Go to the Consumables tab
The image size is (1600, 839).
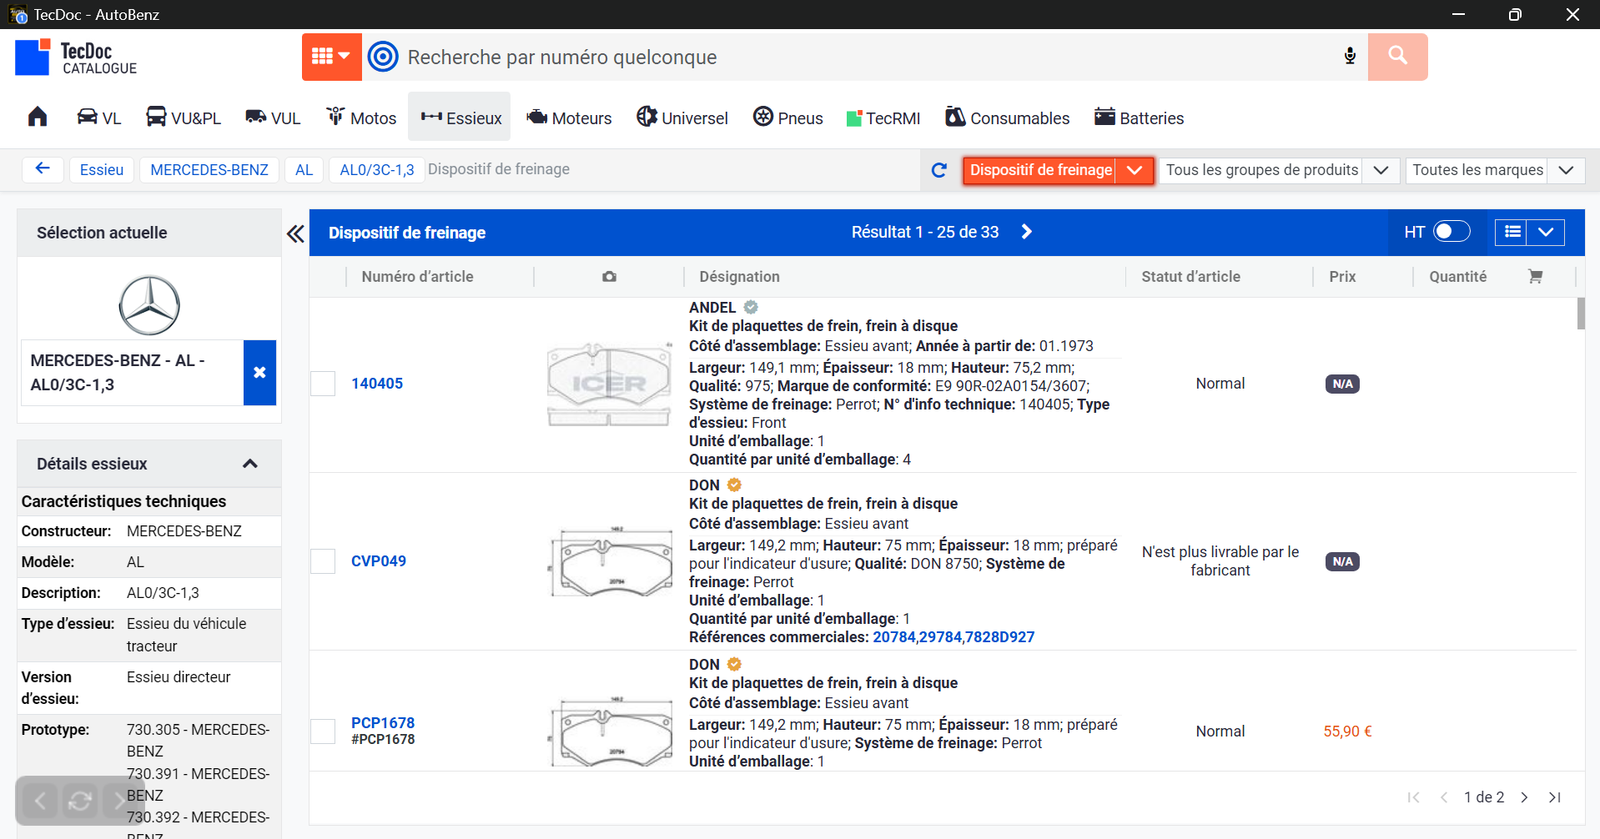1007,118
